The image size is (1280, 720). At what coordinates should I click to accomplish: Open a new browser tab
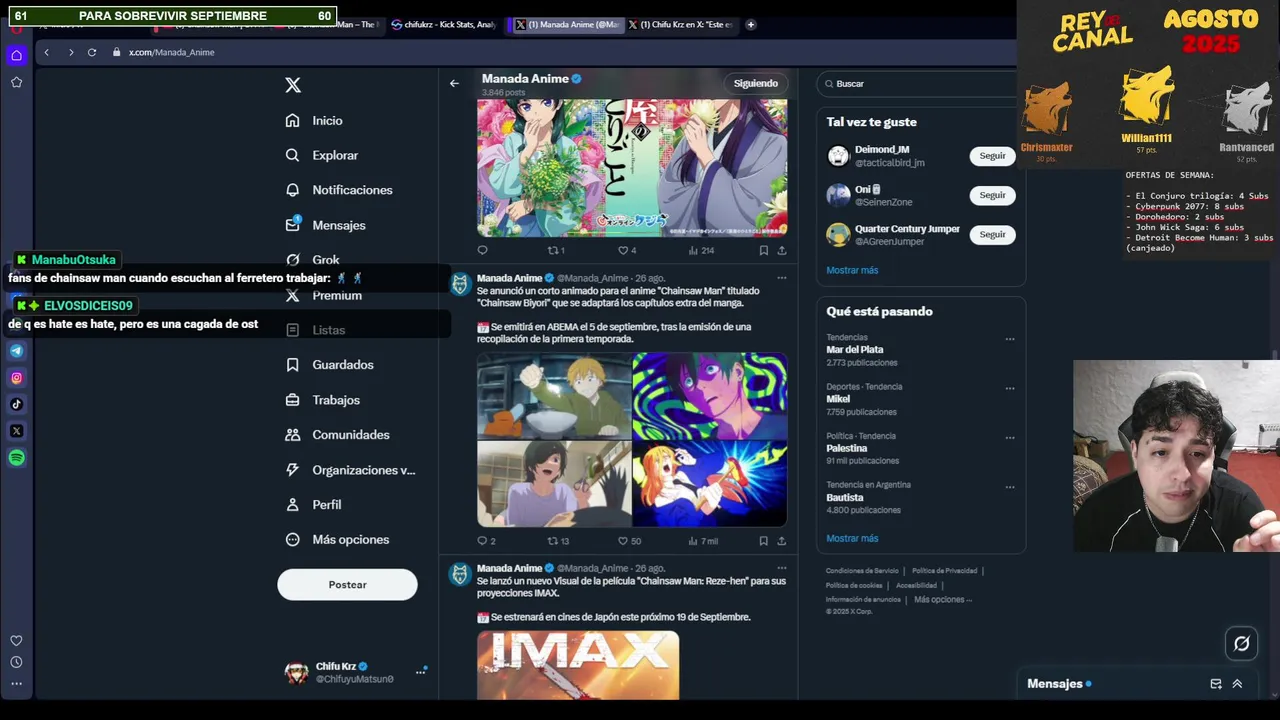pyautogui.click(x=751, y=24)
